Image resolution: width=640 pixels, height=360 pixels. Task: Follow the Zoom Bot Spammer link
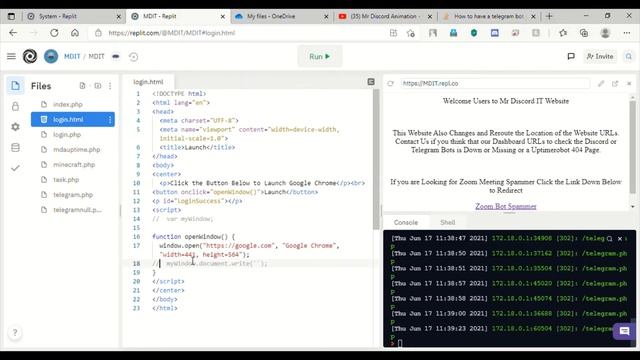point(505,207)
